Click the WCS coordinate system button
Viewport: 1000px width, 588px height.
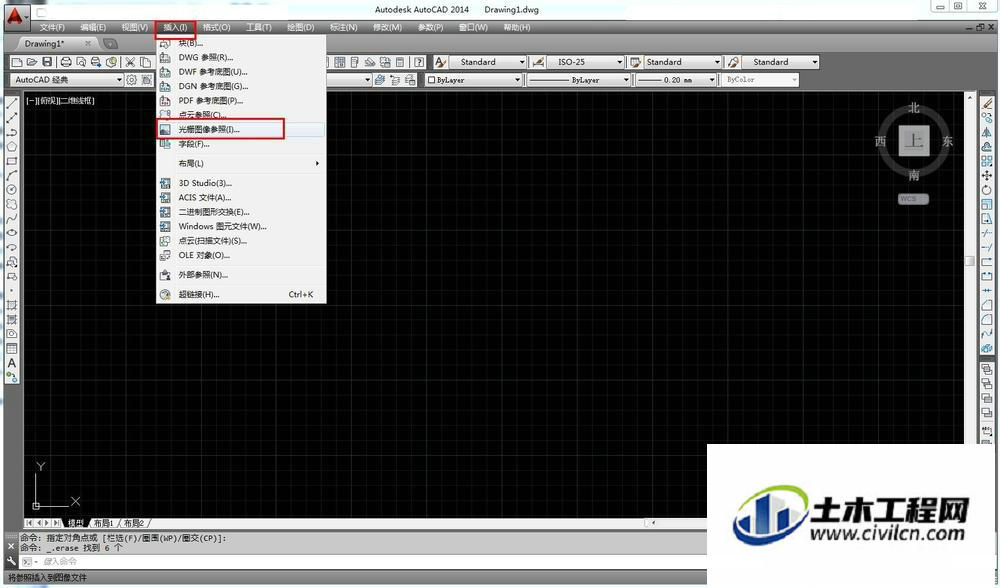point(913,199)
